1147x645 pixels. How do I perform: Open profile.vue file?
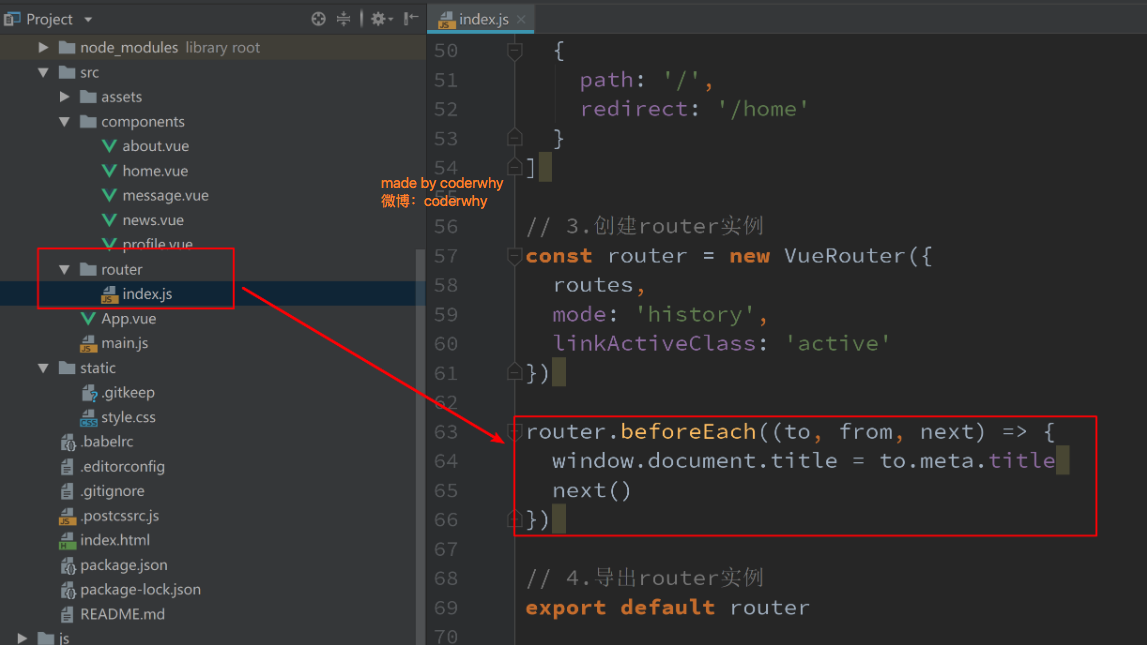[x=157, y=244]
